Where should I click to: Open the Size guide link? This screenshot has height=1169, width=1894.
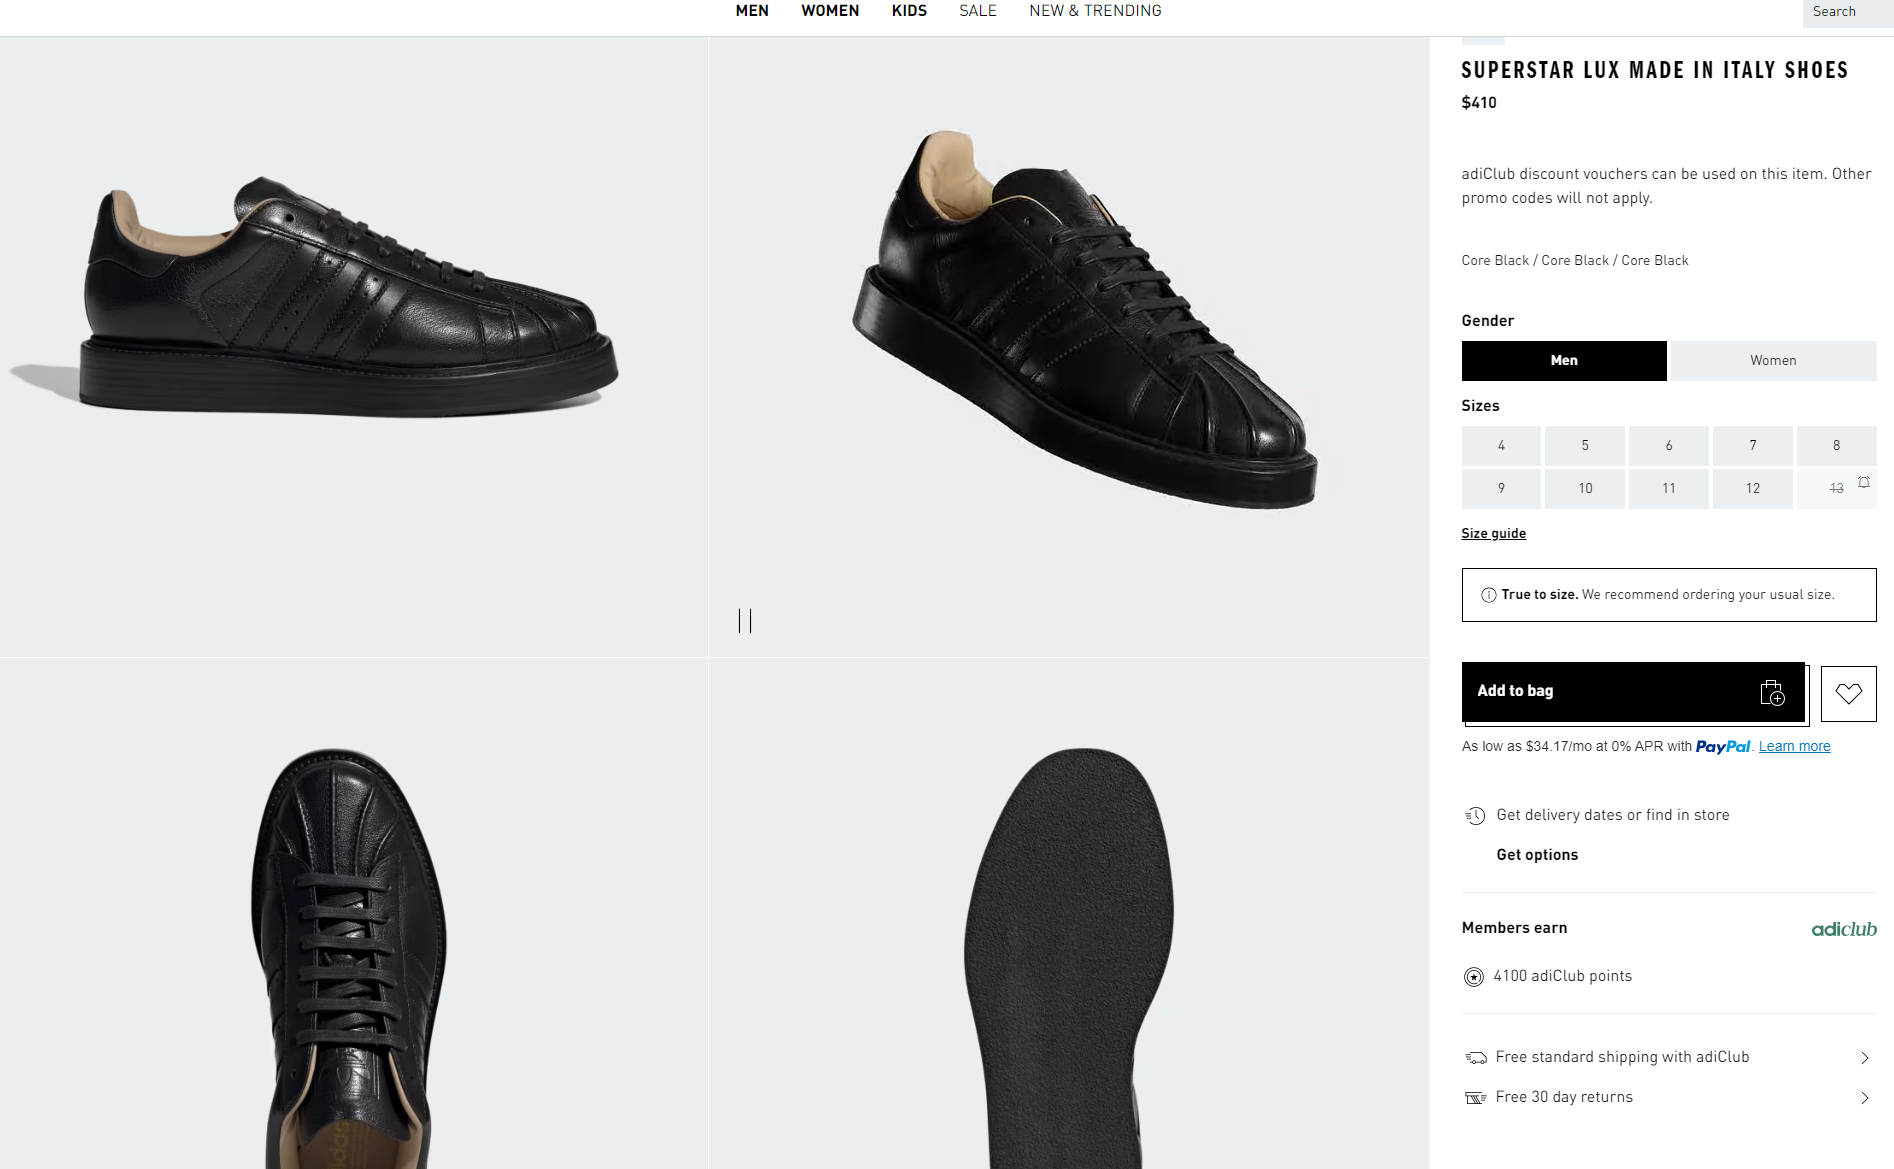1493,534
